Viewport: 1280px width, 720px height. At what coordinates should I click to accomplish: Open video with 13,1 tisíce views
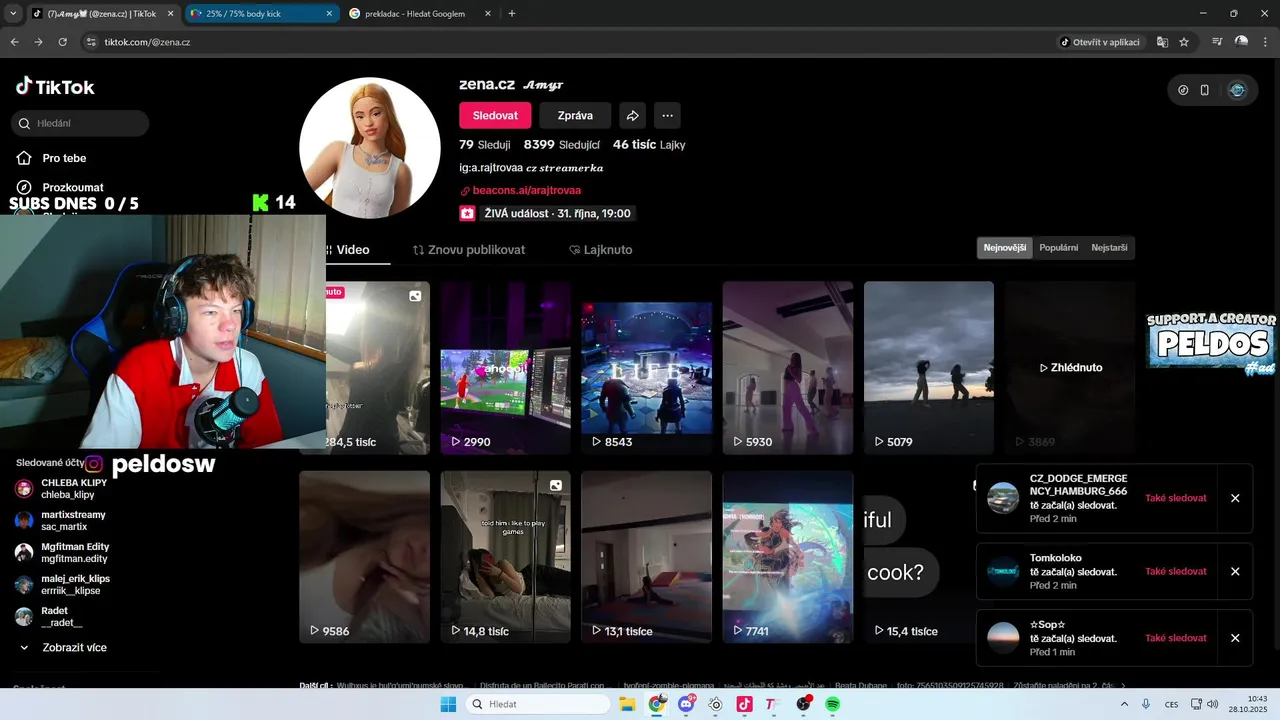(646, 557)
